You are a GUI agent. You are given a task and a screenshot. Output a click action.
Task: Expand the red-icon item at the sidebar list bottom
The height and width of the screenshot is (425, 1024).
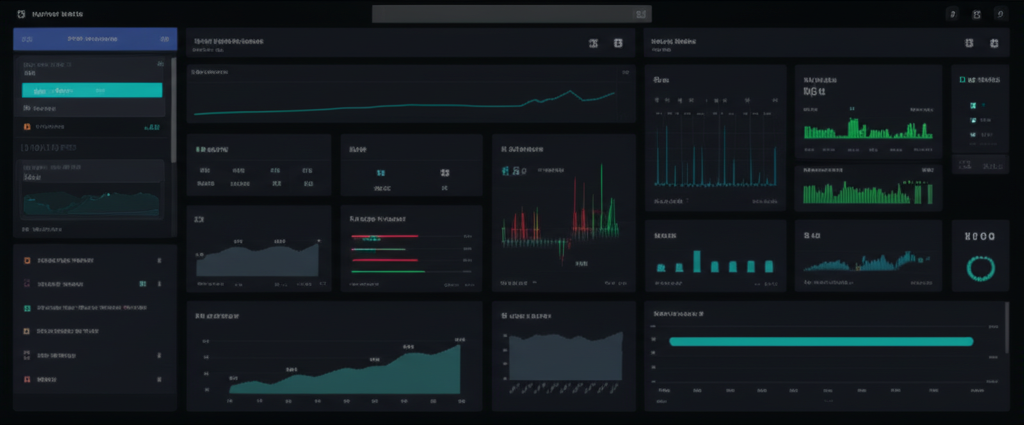pos(90,380)
